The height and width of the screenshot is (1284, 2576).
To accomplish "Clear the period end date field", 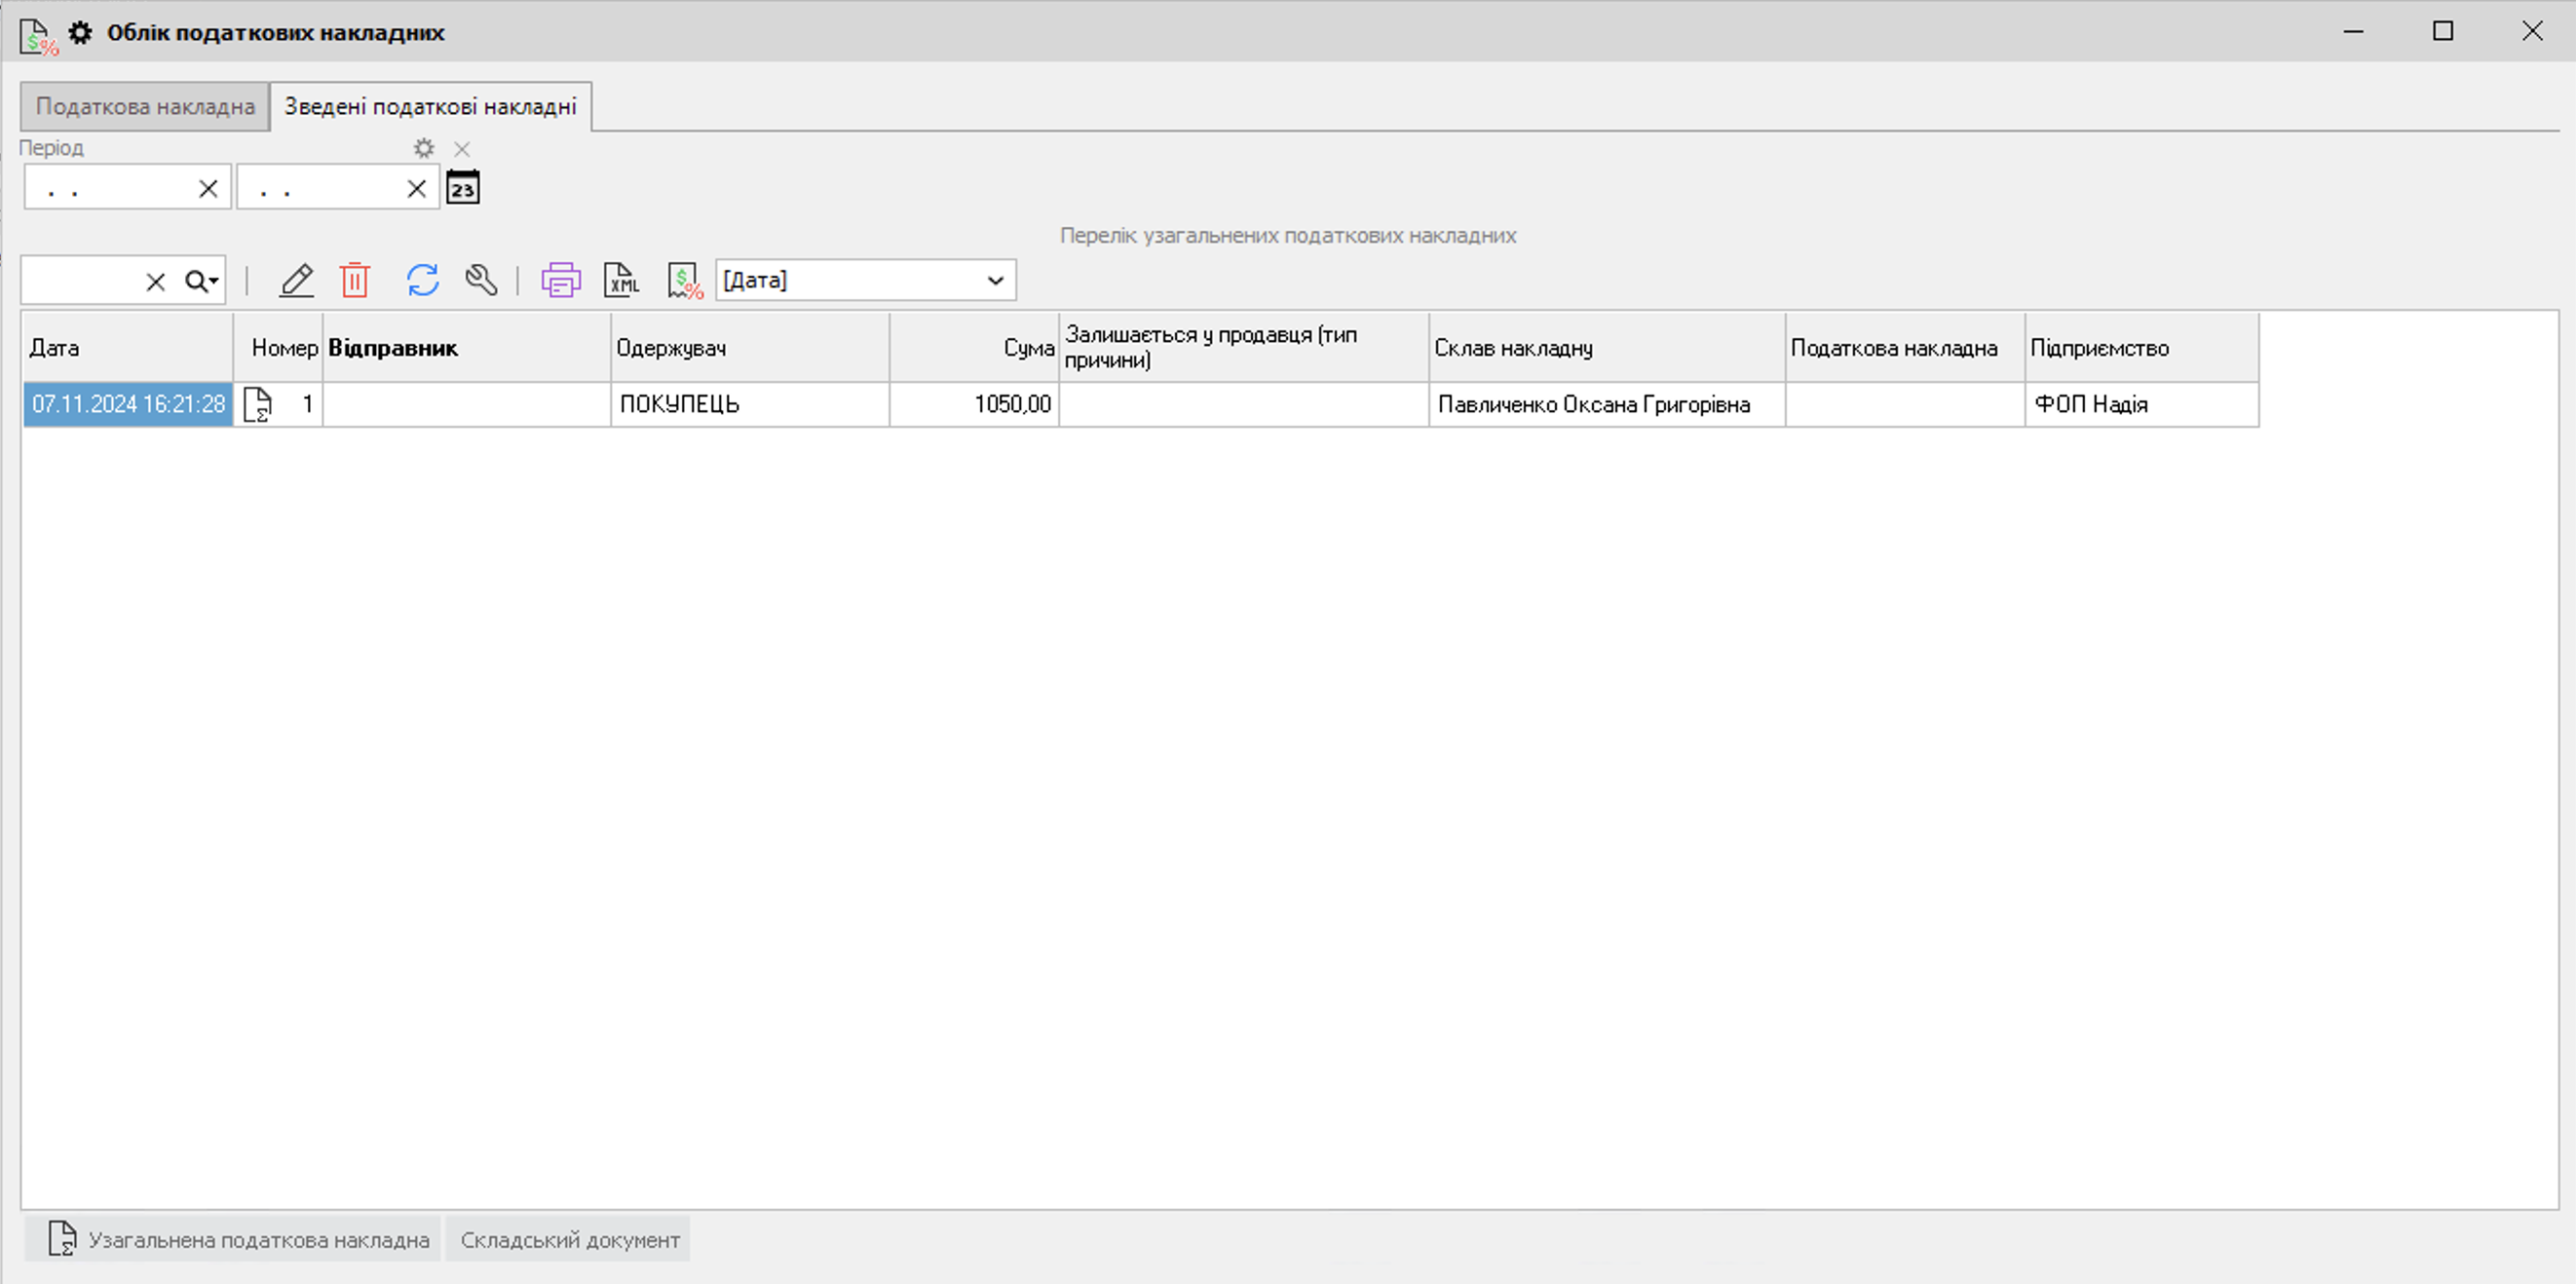I will [417, 188].
